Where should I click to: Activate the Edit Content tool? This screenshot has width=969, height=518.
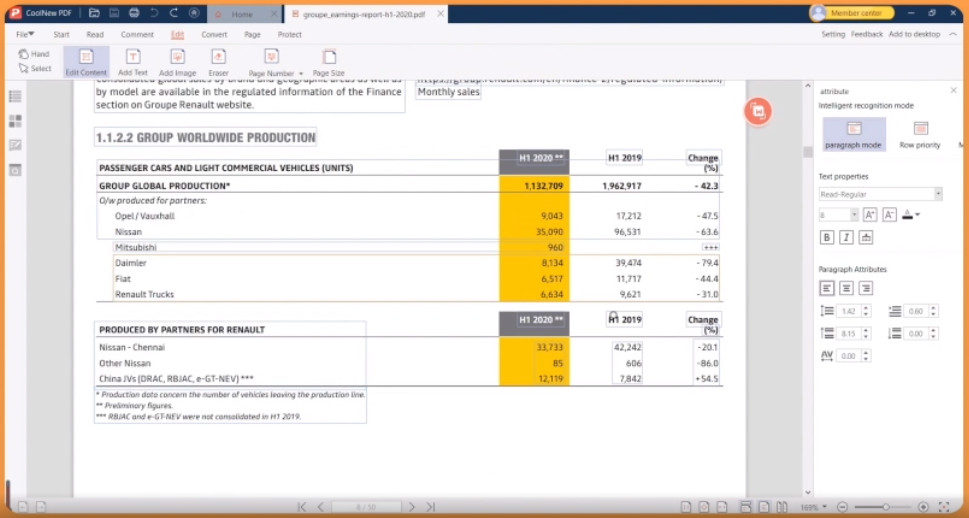pyautogui.click(x=87, y=62)
